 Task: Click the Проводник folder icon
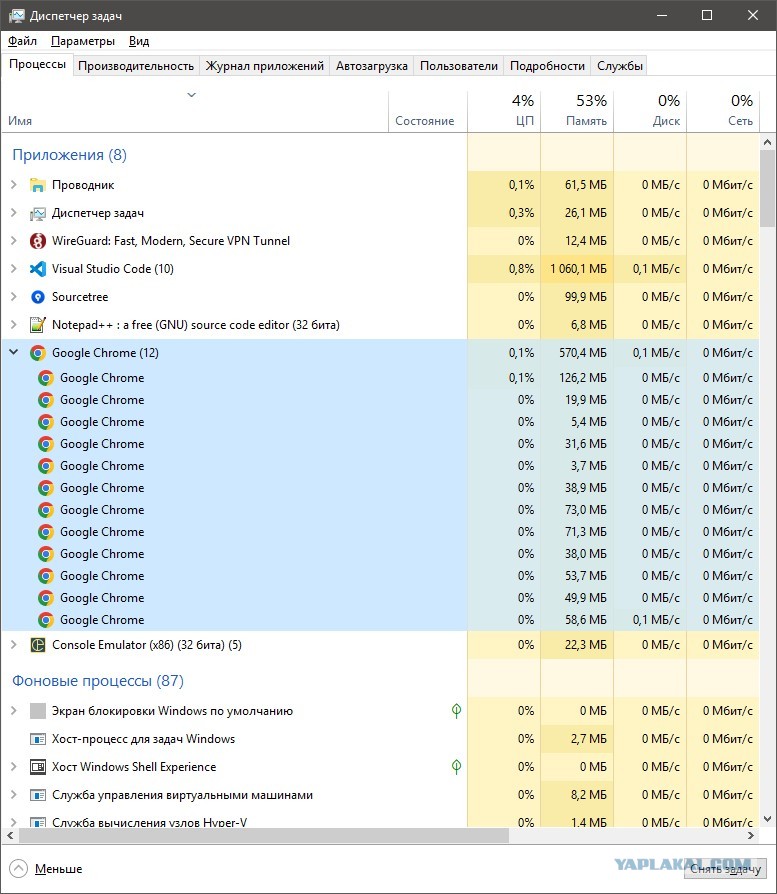coord(38,185)
